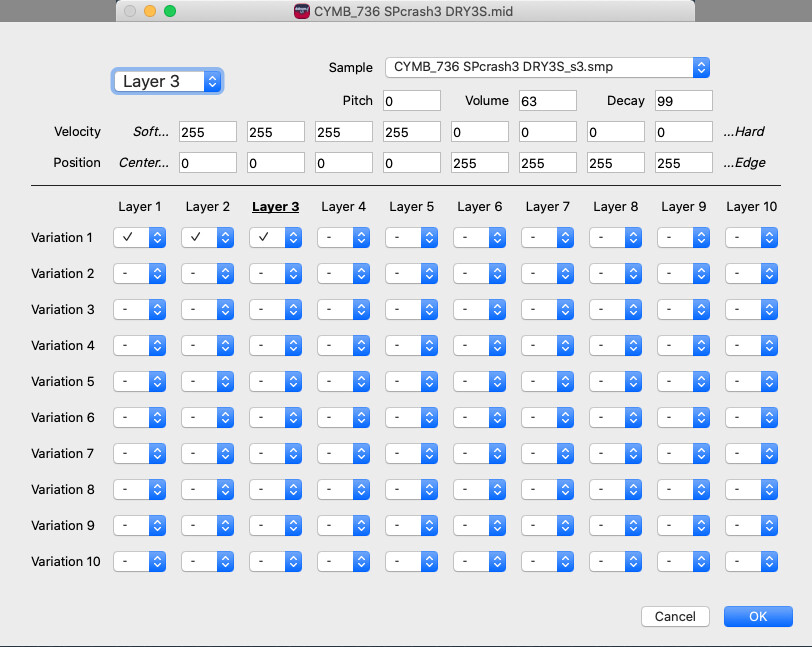Click the first Position Center field
This screenshot has height=647, width=812.
[208, 163]
